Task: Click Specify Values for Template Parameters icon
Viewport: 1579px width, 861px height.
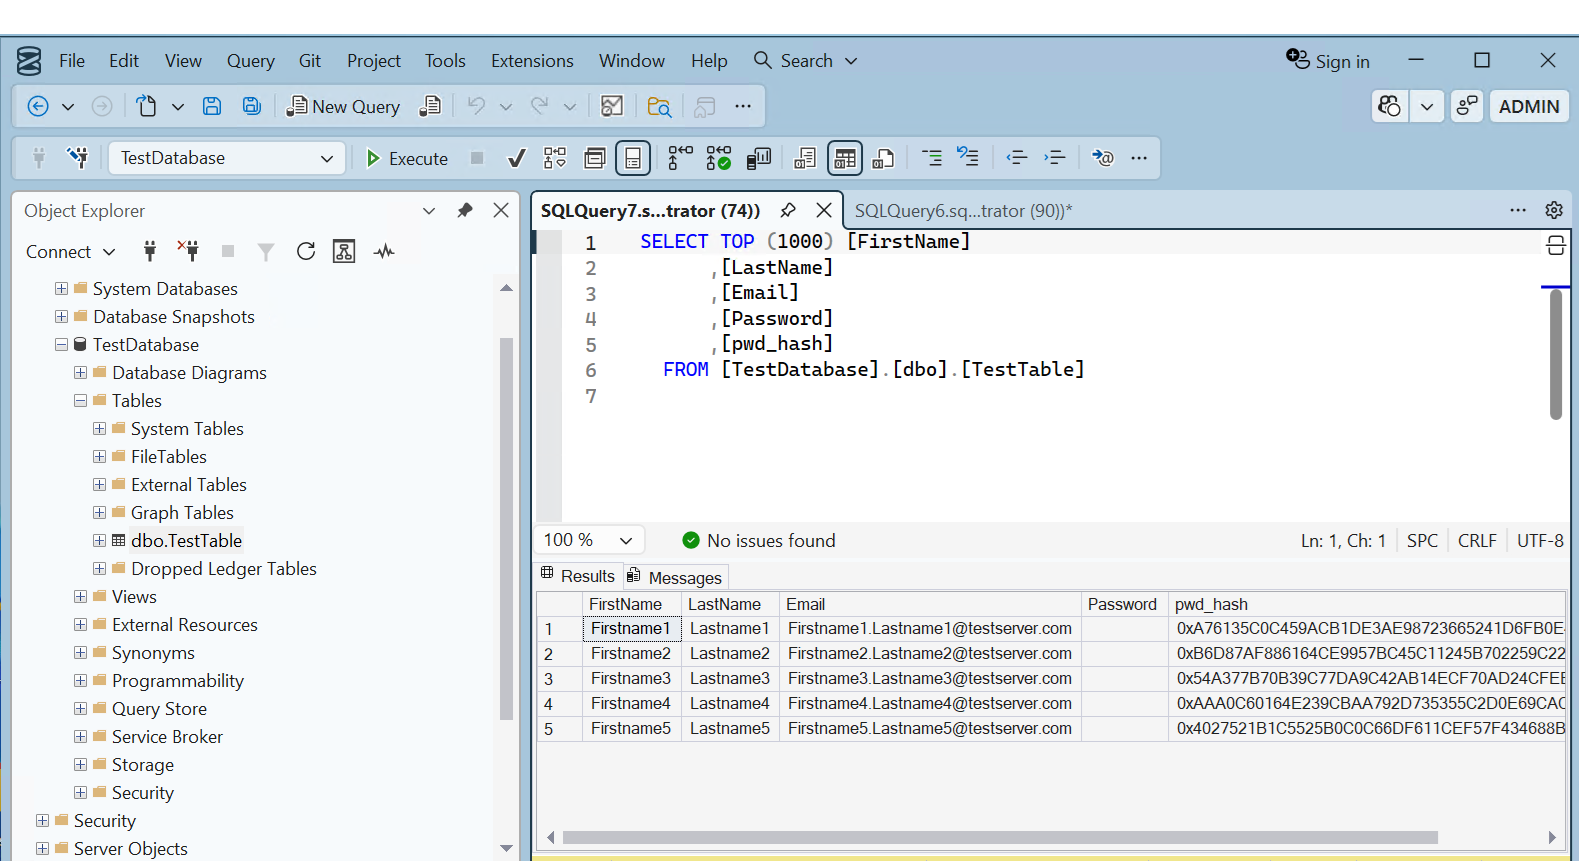Action: 1103,158
